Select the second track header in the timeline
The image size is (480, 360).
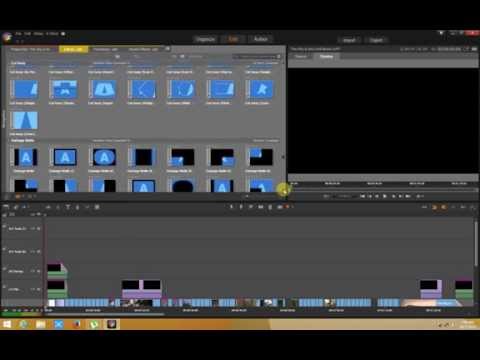pyautogui.click(x=23, y=252)
